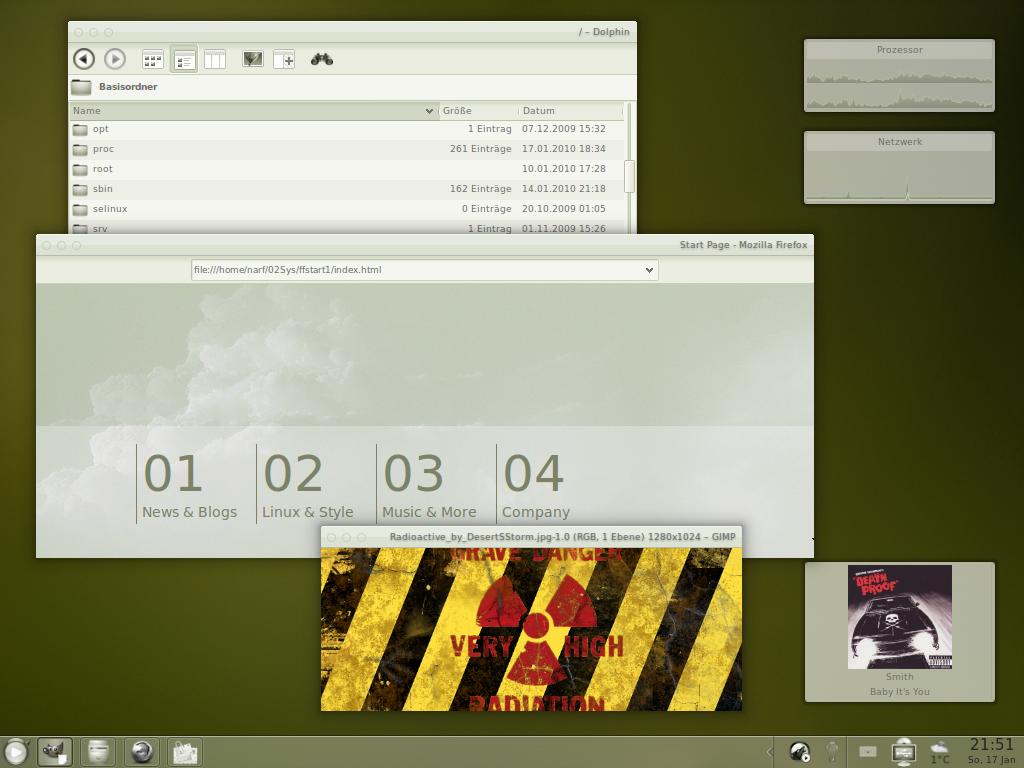Click the 'Smith' artist label
1024x768 pixels.
899,677
